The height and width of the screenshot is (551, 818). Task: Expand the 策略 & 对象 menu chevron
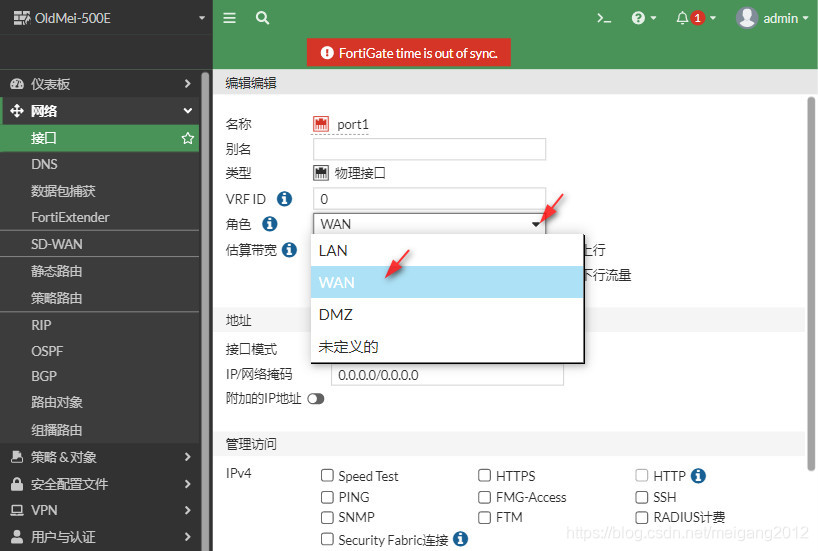187,457
